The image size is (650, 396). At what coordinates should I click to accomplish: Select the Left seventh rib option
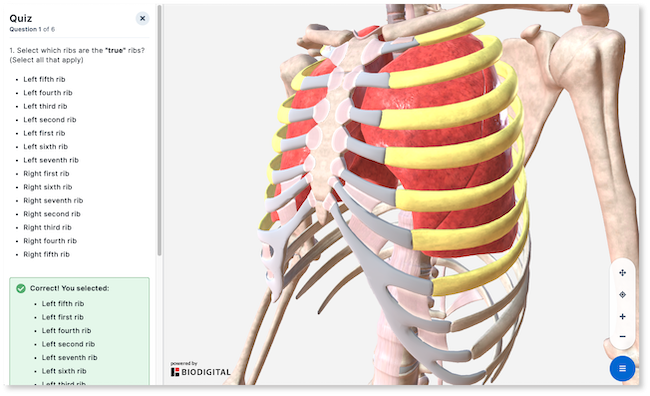point(51,160)
